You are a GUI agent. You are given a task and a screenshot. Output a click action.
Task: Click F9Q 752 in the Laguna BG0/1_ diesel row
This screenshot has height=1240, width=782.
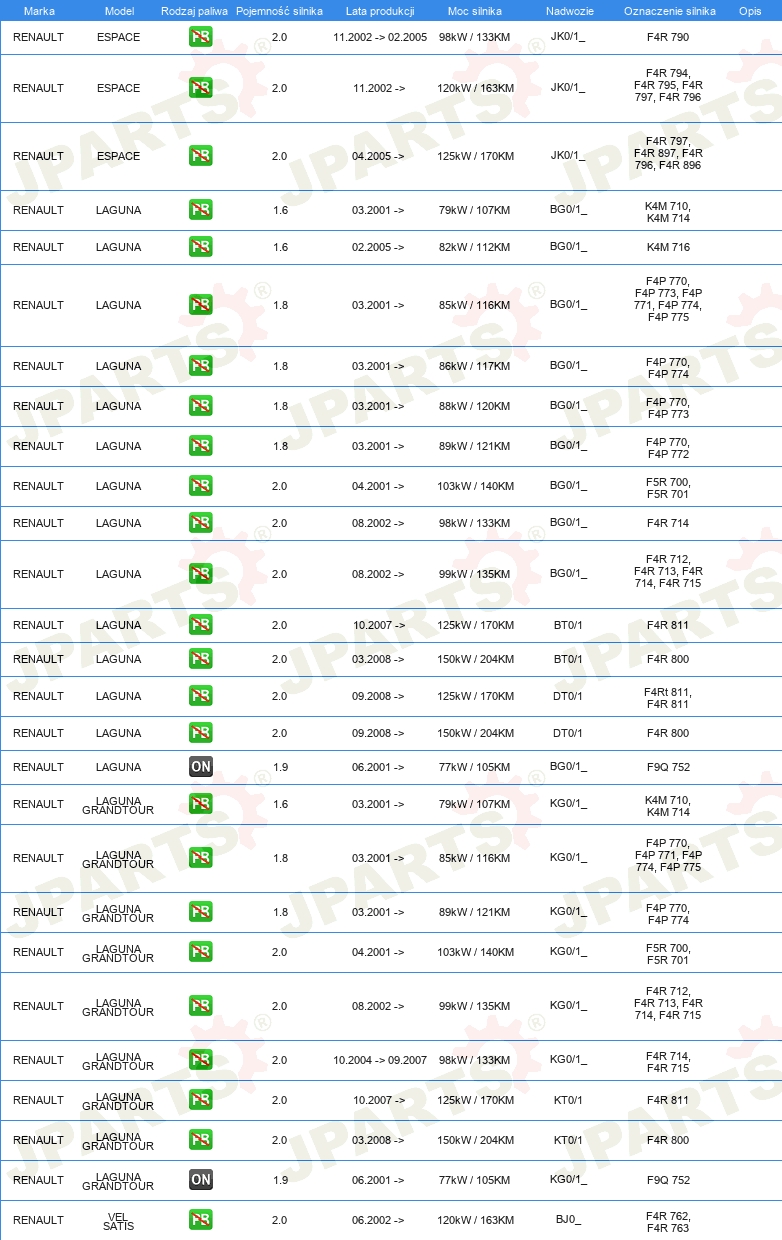click(668, 767)
